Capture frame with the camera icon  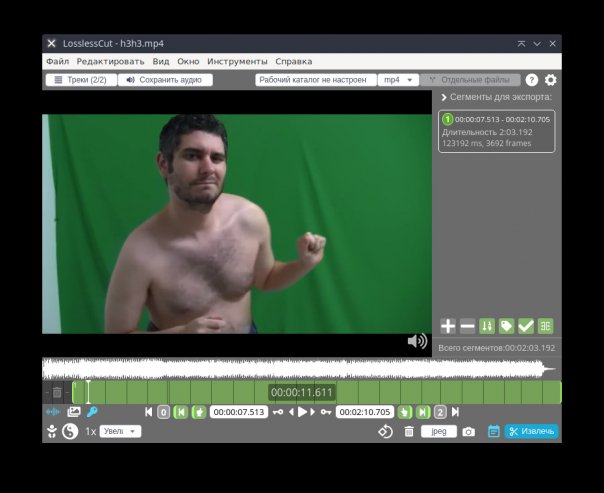pyautogui.click(x=468, y=431)
